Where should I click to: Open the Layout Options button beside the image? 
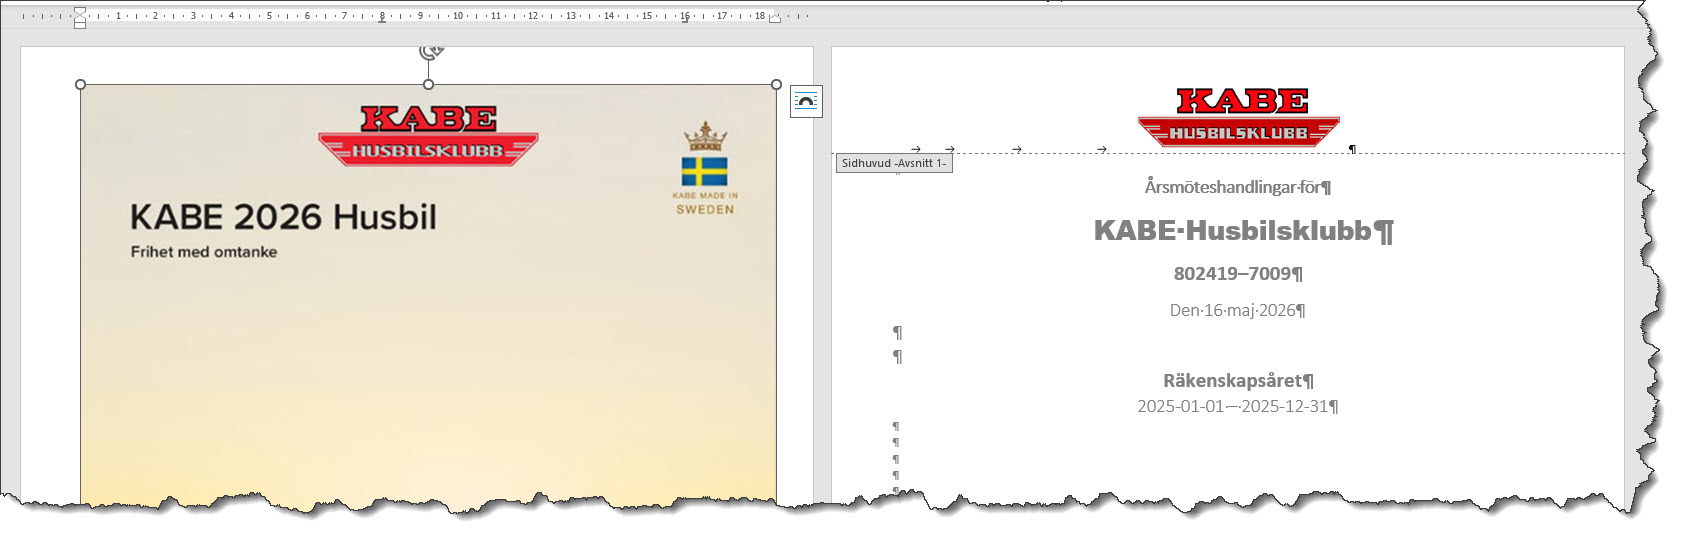click(806, 101)
